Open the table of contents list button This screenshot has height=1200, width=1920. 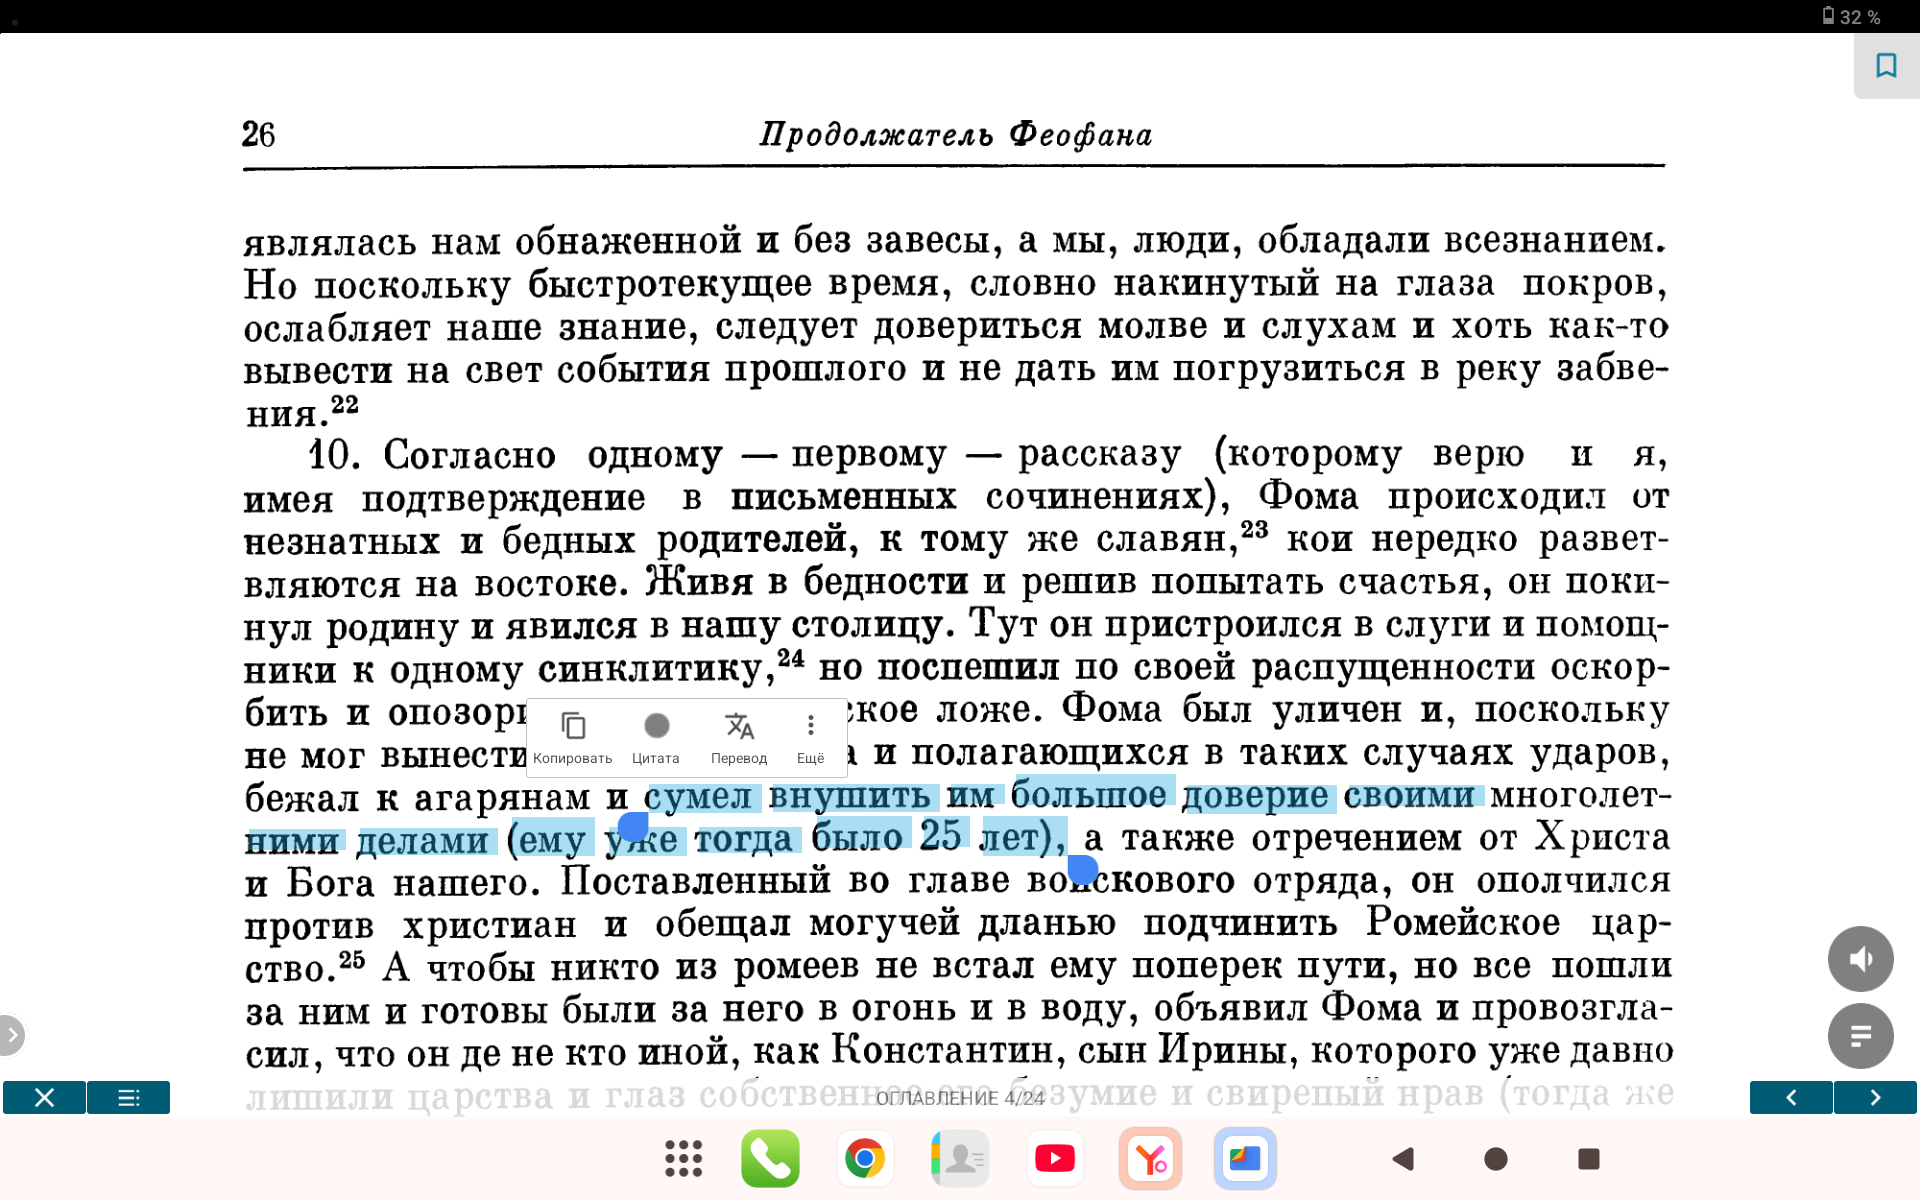click(128, 1098)
